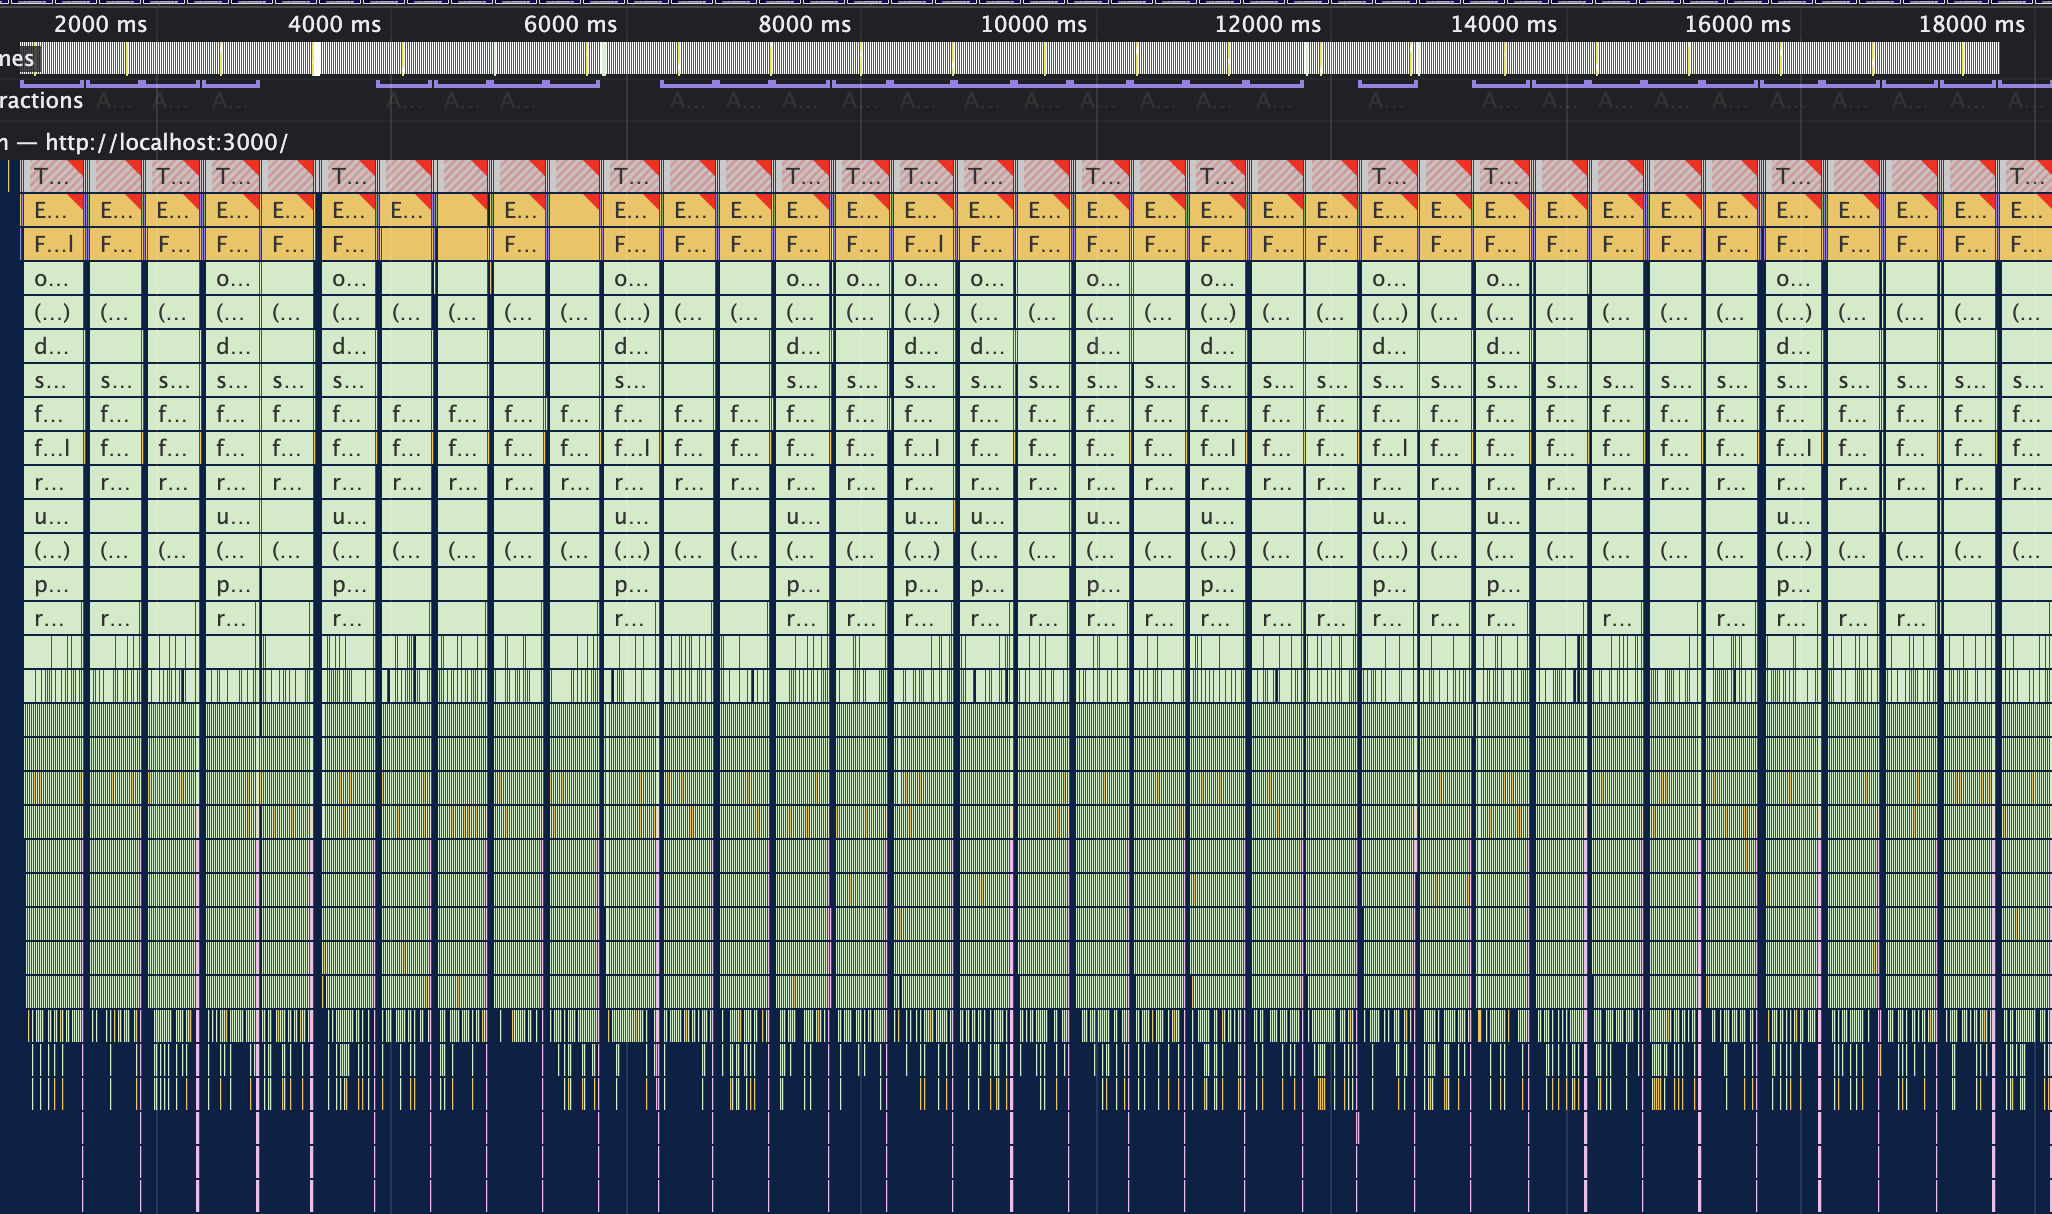Select the Interactions track label
2052x1214 pixels.
coord(41,101)
